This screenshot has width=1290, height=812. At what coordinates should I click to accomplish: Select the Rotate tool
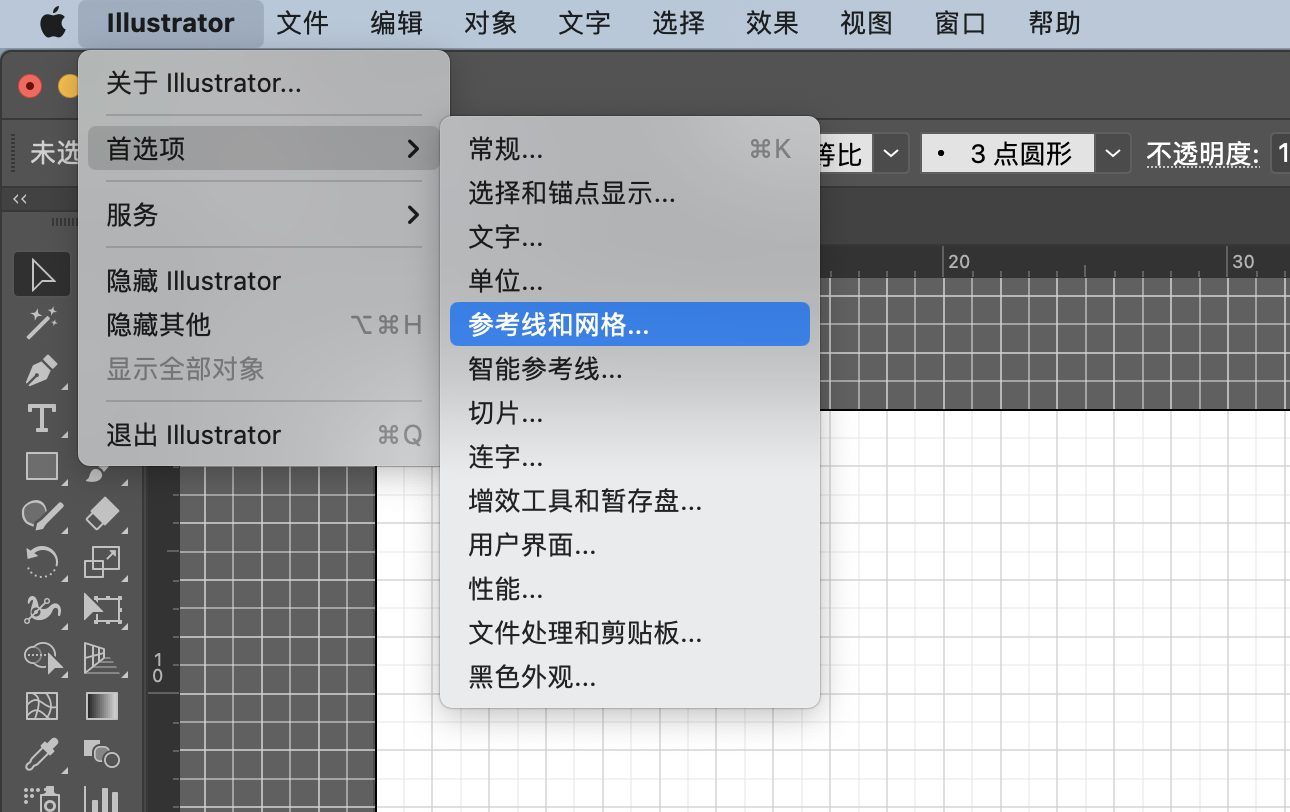pos(42,562)
